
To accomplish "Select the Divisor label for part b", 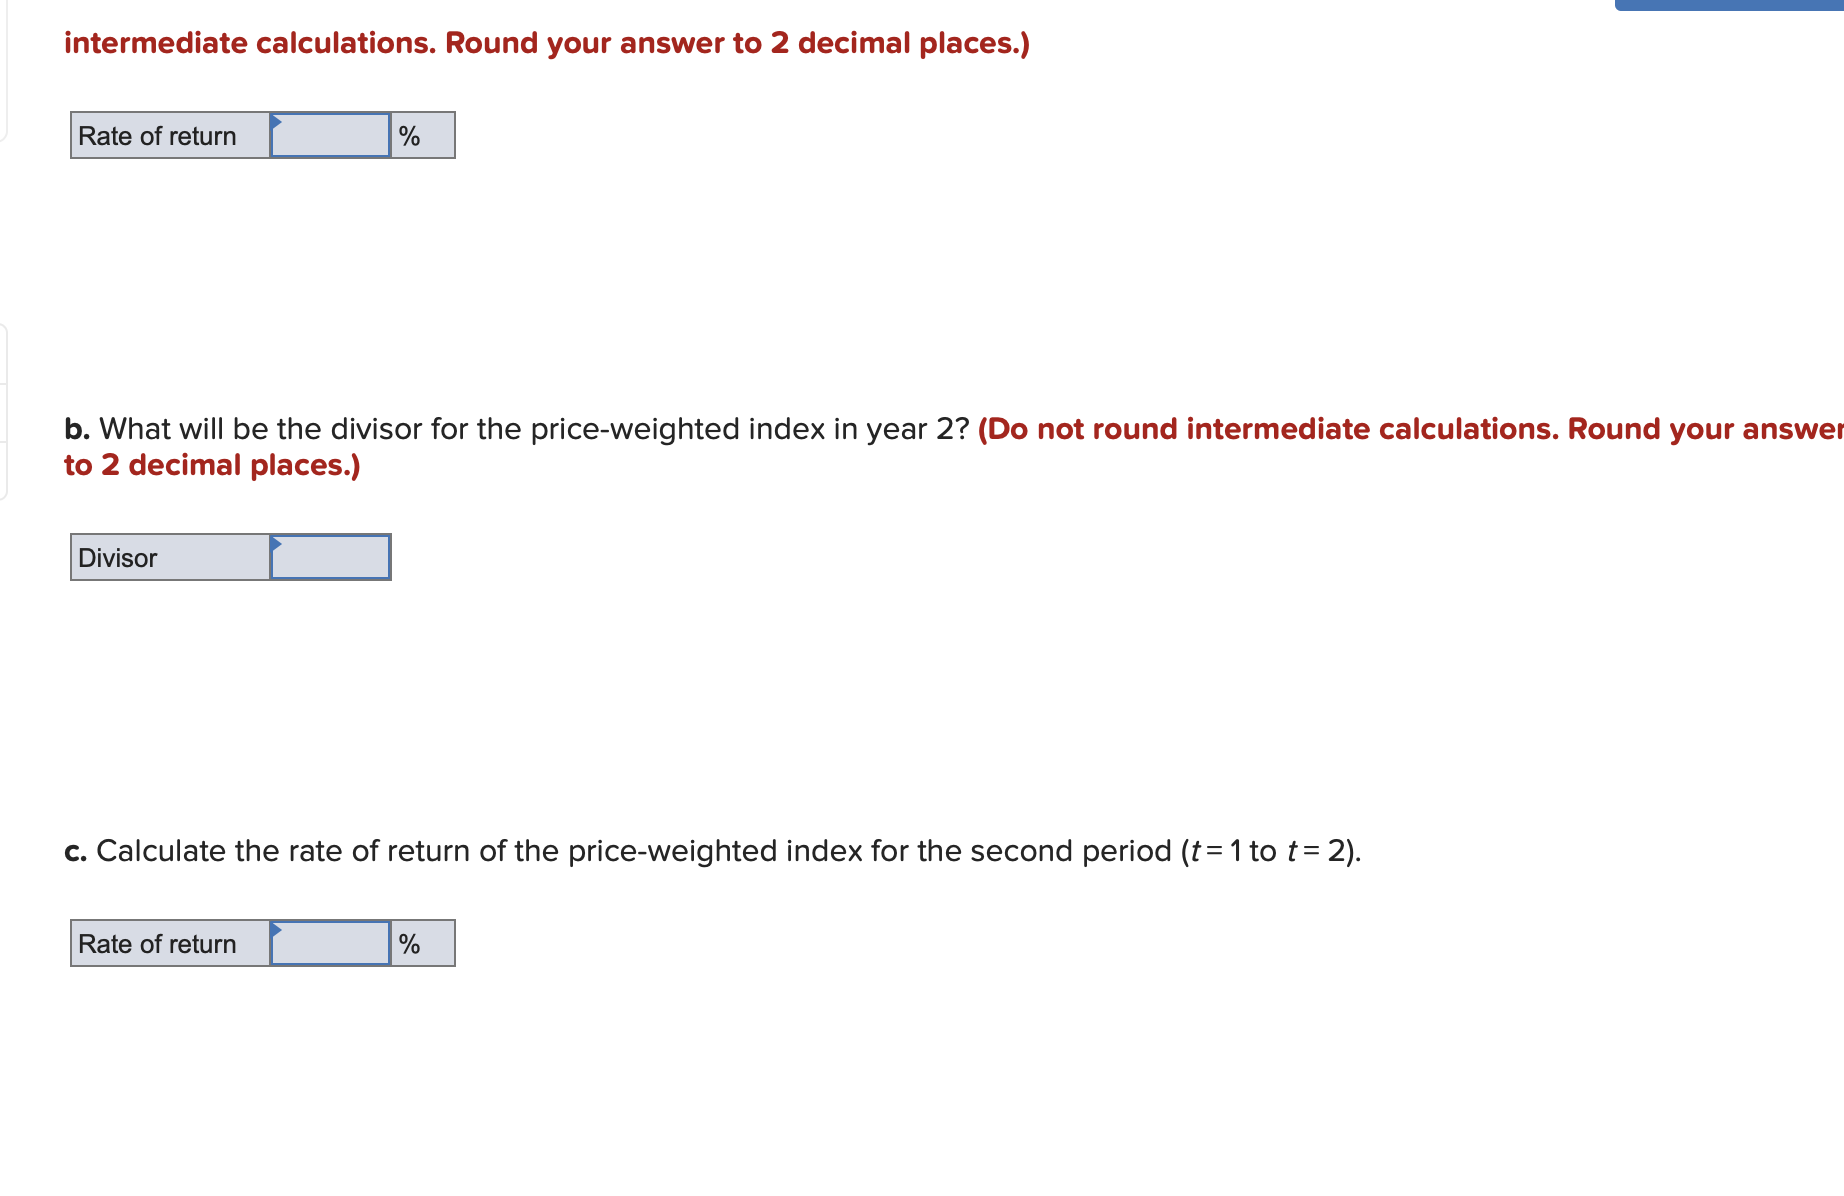I will tap(117, 558).
